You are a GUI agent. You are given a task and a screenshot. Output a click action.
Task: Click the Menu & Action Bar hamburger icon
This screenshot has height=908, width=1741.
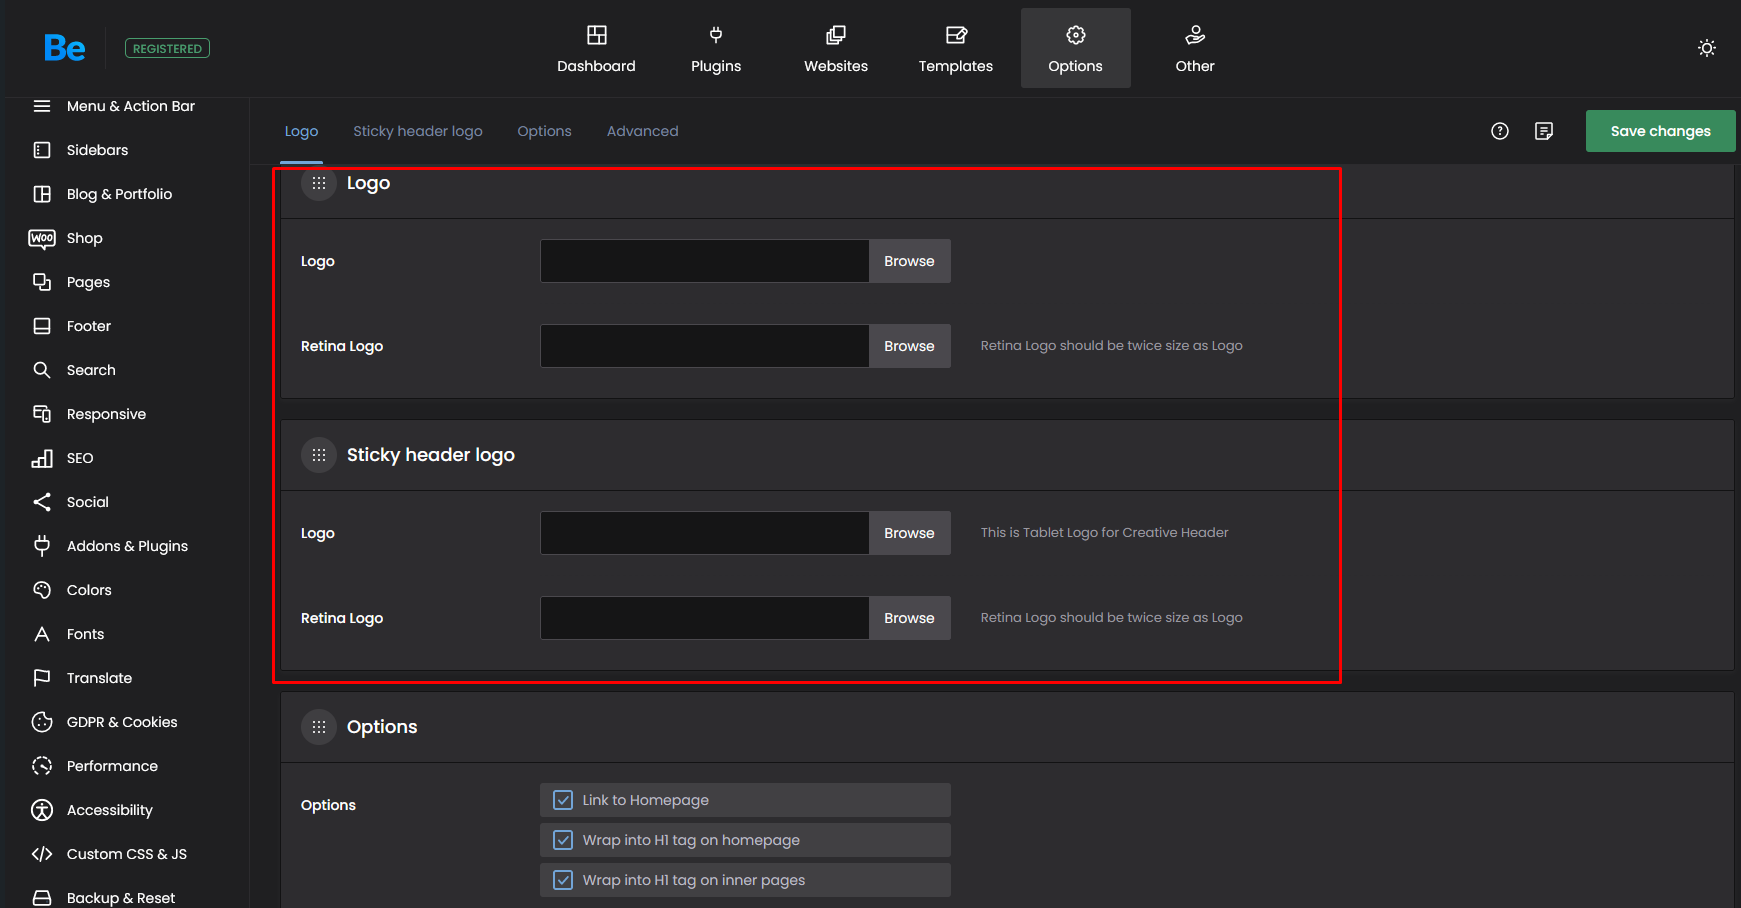[42, 106]
